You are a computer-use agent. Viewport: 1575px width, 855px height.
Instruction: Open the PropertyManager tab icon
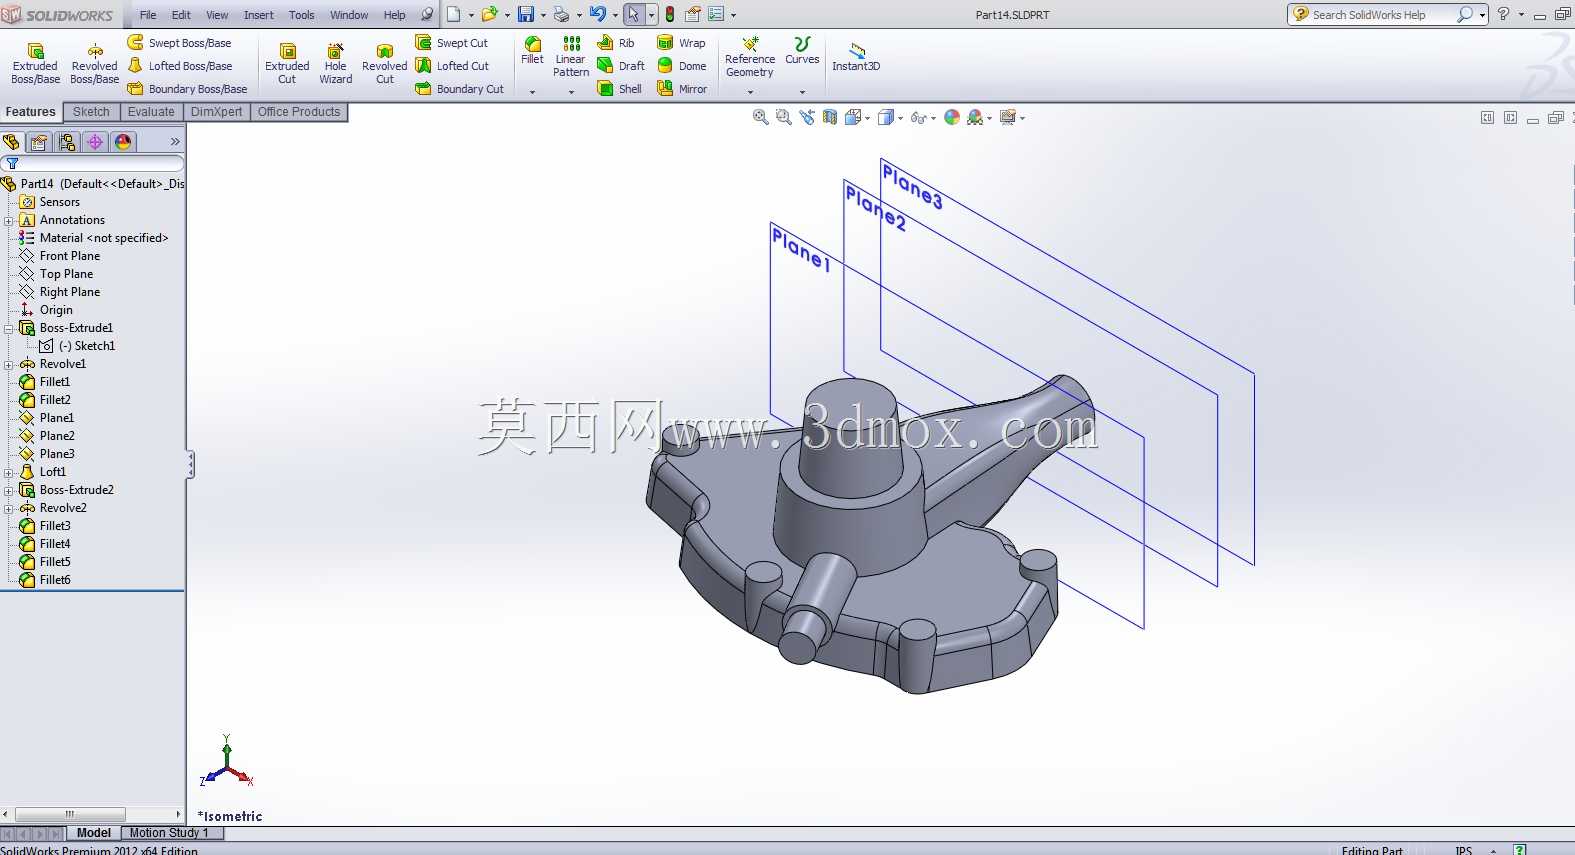pyautogui.click(x=39, y=142)
